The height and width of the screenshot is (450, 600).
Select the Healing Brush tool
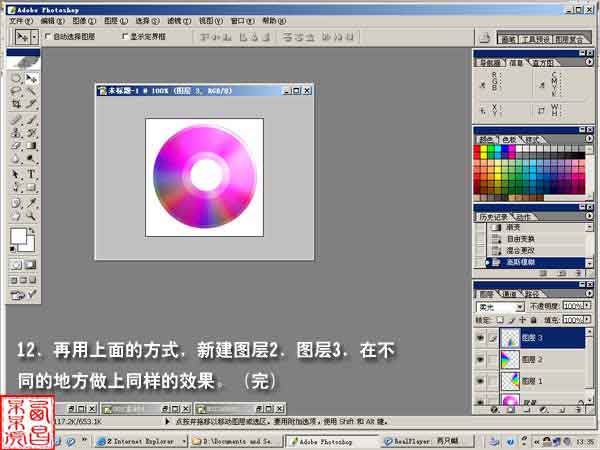pos(16,120)
